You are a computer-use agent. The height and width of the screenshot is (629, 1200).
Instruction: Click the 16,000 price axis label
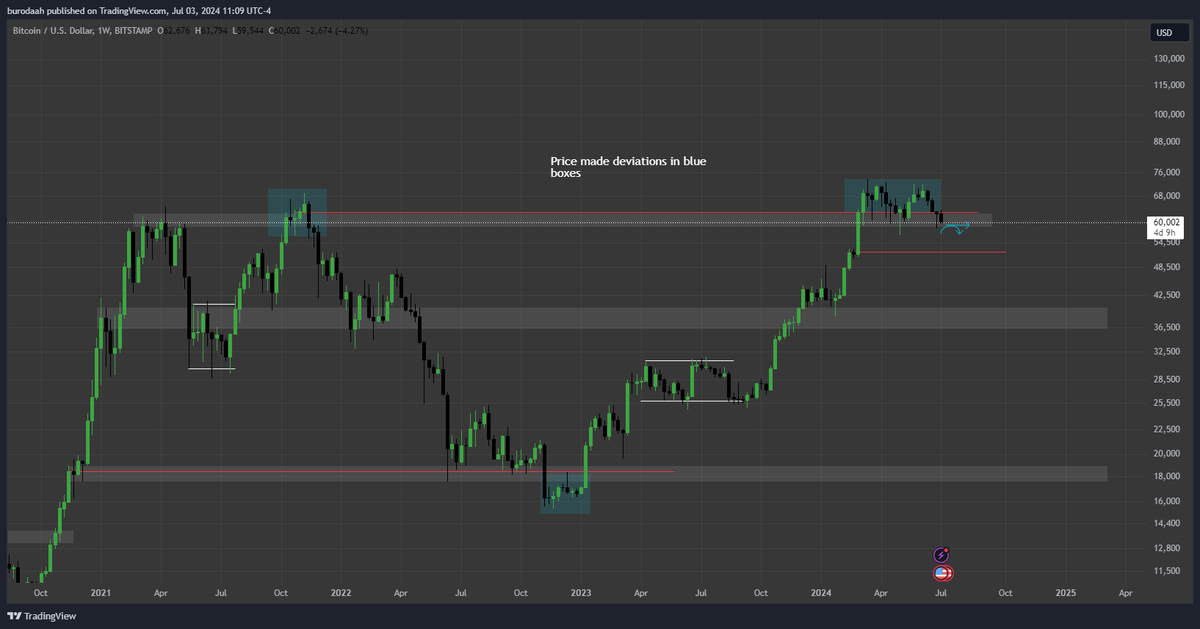point(1166,500)
